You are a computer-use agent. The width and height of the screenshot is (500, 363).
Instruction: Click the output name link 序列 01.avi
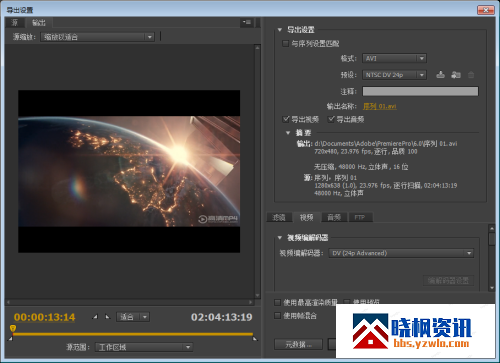(380, 106)
